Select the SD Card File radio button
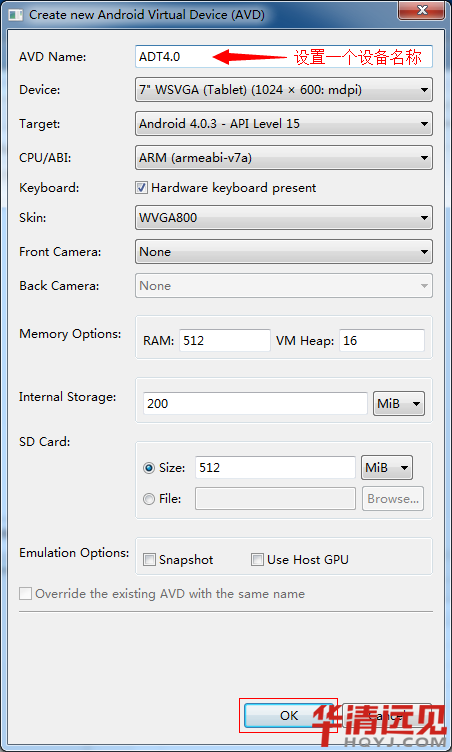The image size is (452, 752). (x=149, y=499)
